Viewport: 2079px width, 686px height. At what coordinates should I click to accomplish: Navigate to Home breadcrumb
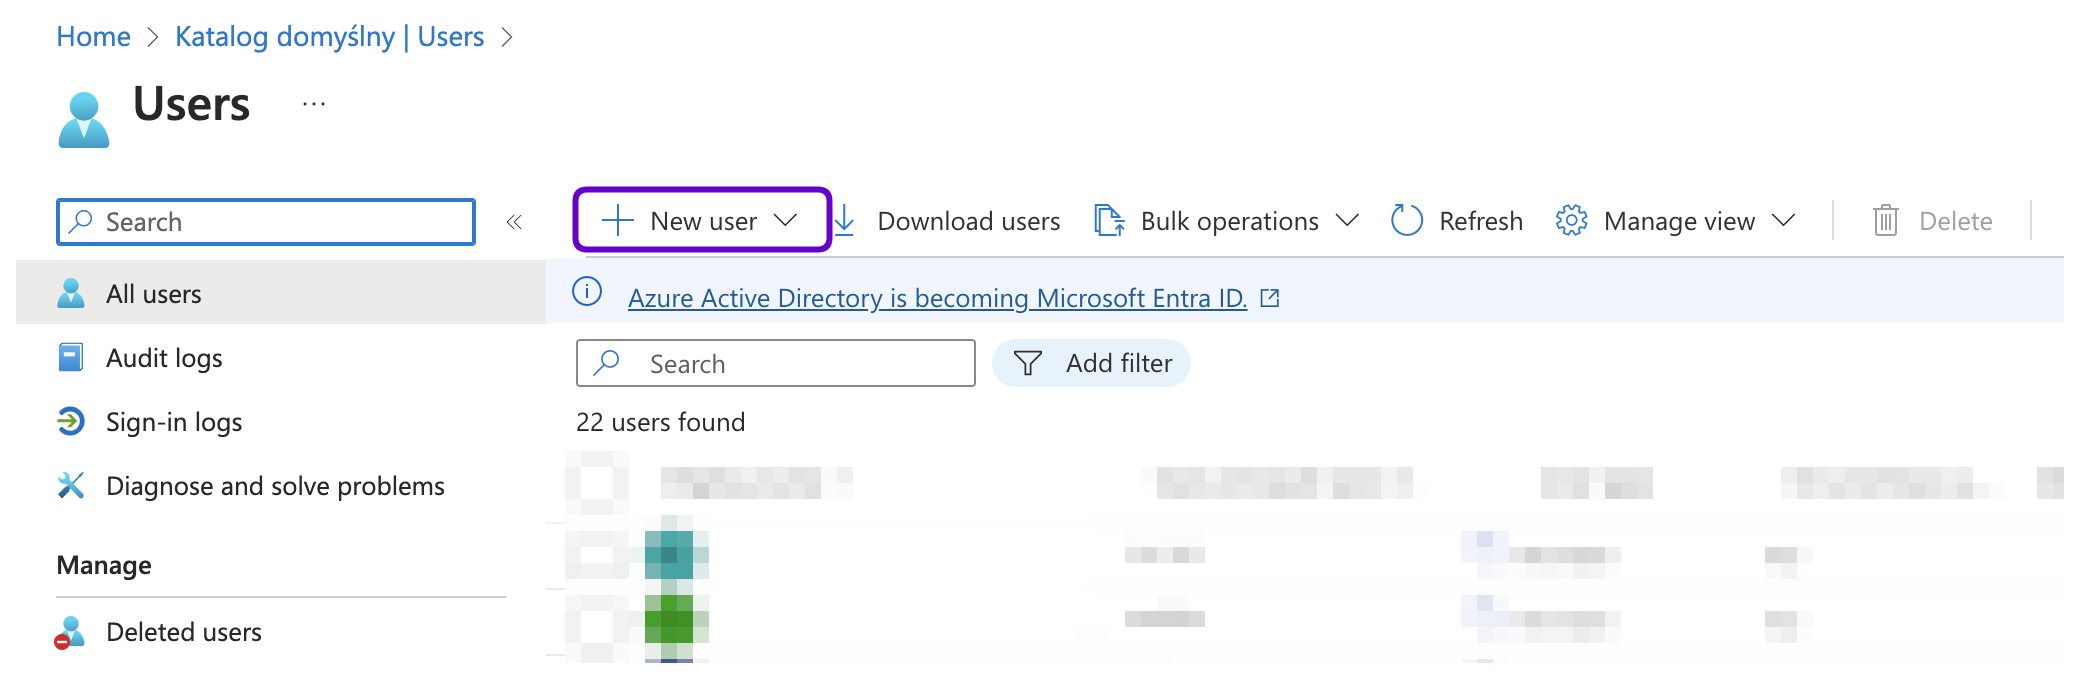point(93,37)
